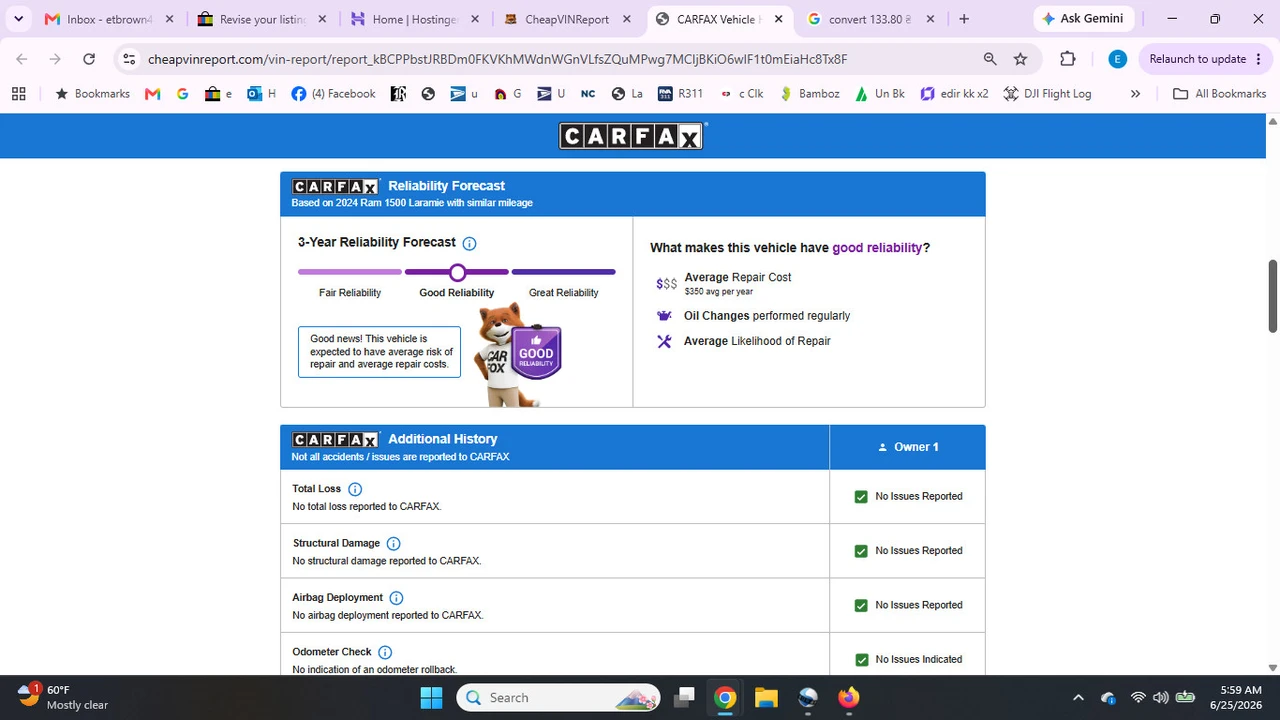This screenshot has width=1280, height=720.
Task: Open the DJI Flight Log bookmark
Action: coord(1047,94)
